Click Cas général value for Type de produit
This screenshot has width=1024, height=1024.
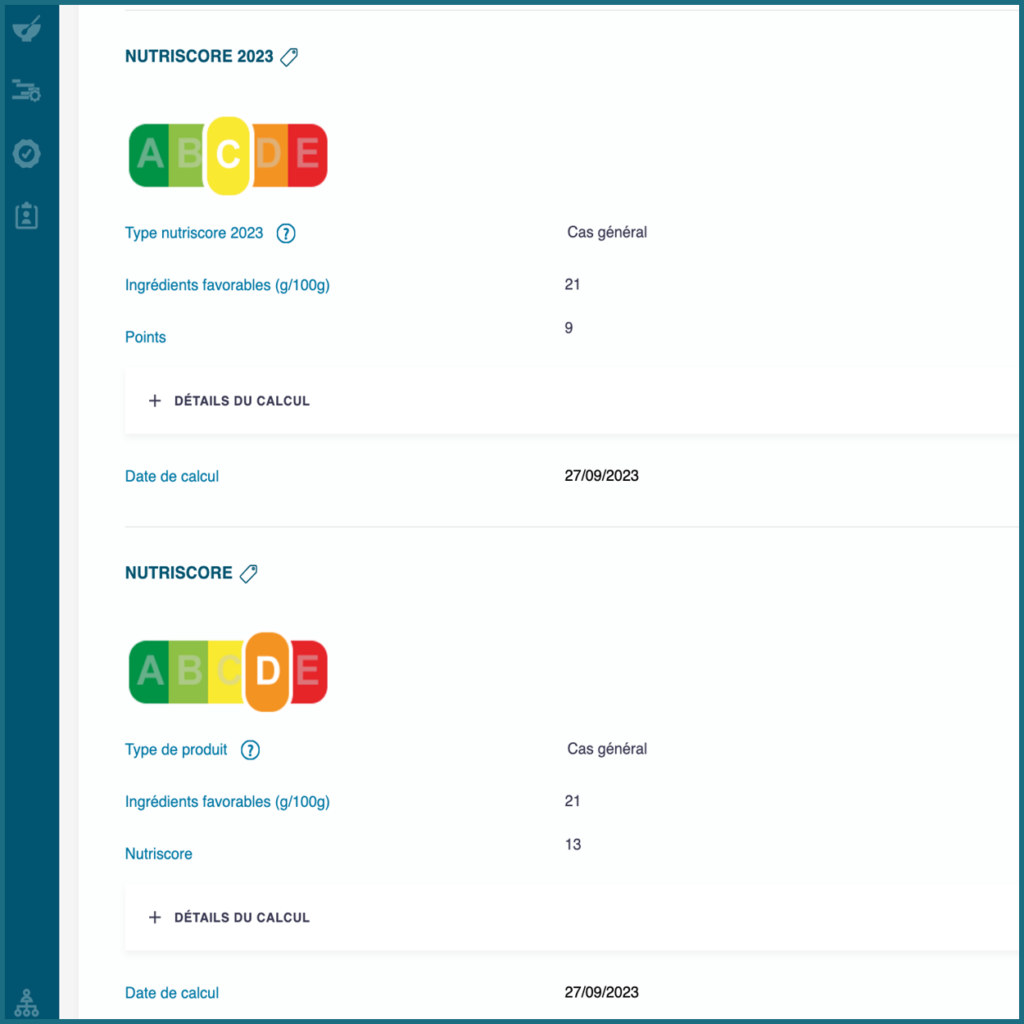point(607,749)
